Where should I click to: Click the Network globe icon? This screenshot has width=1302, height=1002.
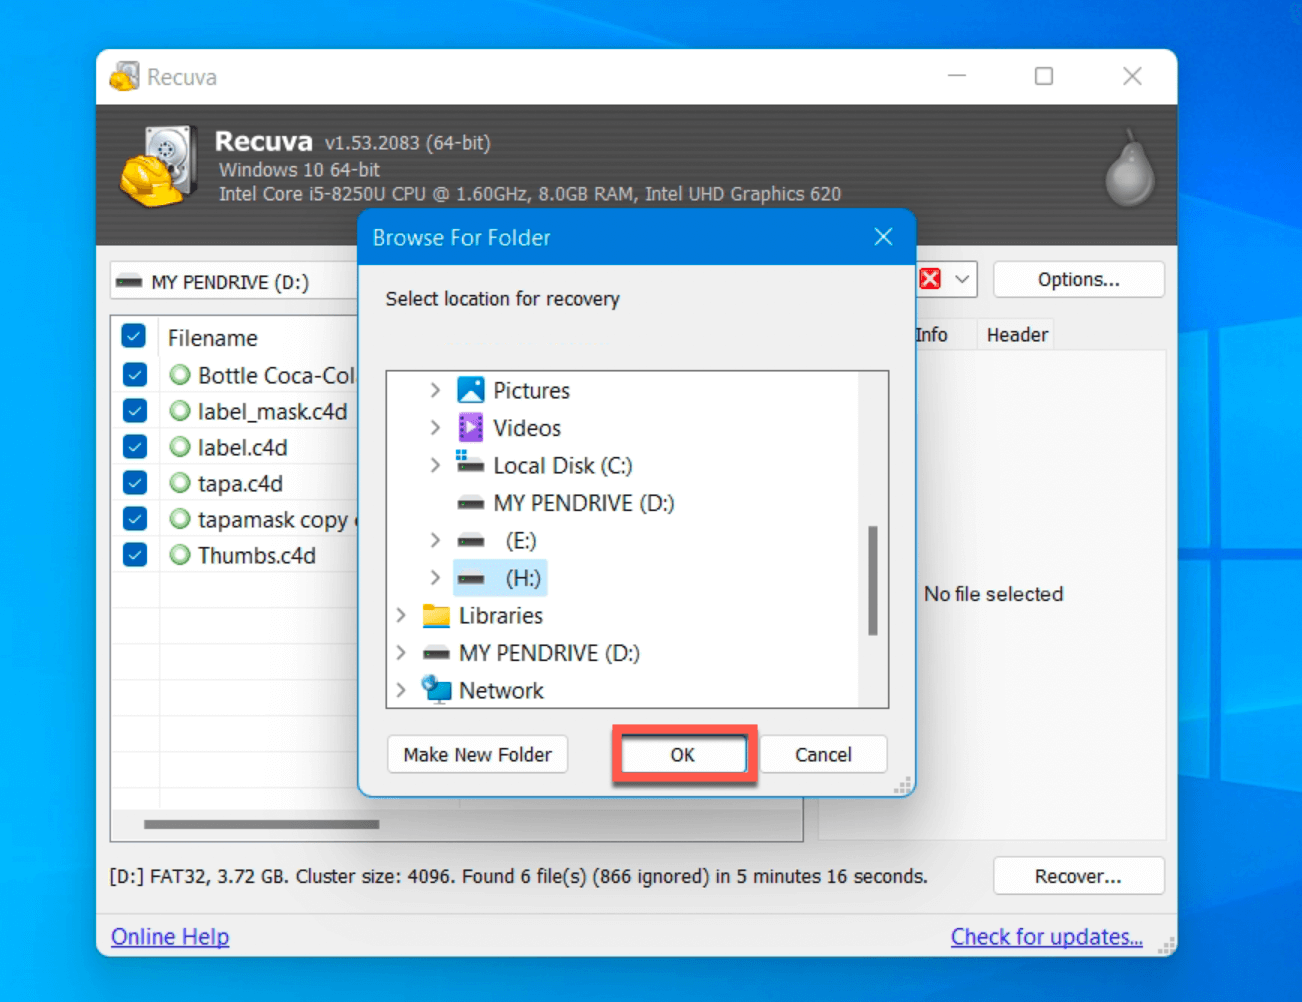[436, 689]
